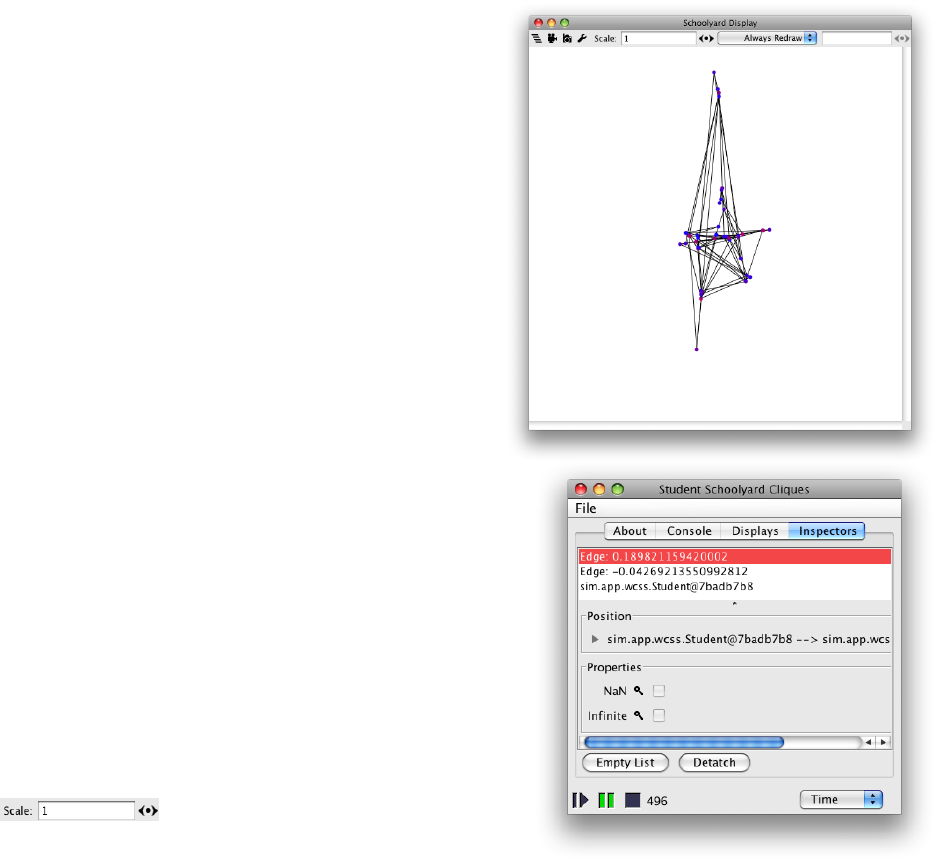
Task: Click the standalone scale adjuster knob at bottom left
Action: click(x=148, y=811)
